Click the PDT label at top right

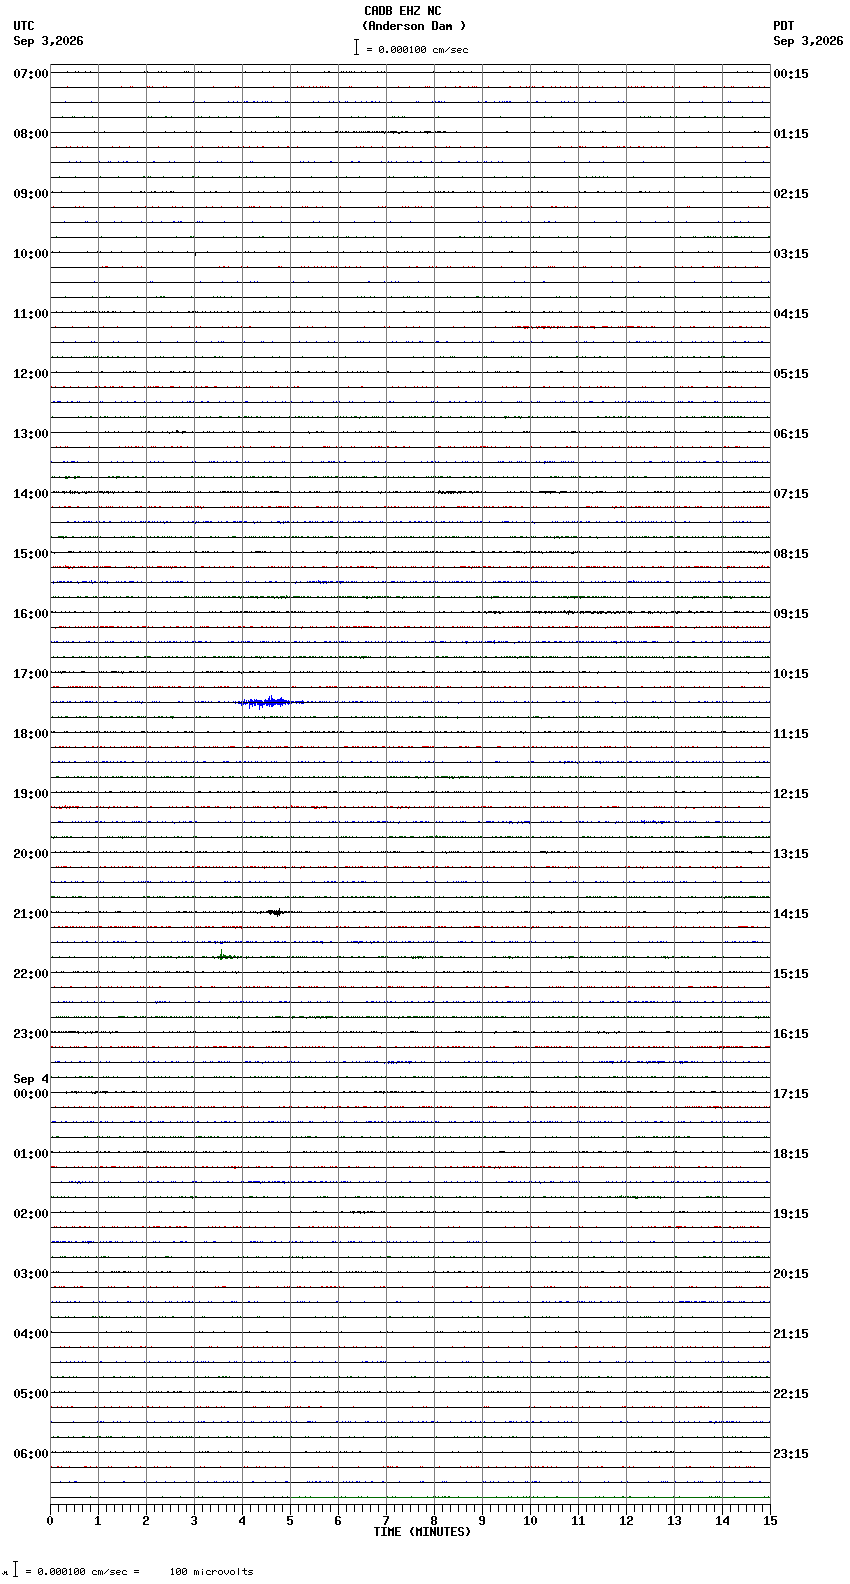click(x=784, y=26)
